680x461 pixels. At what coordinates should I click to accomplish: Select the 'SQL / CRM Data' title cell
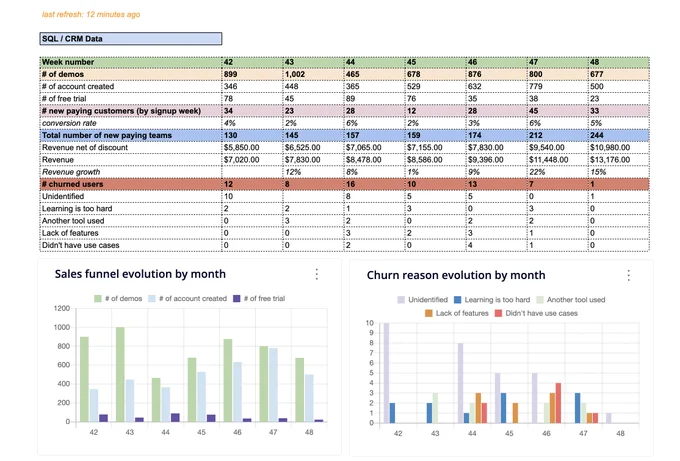pyautogui.click(x=131, y=39)
